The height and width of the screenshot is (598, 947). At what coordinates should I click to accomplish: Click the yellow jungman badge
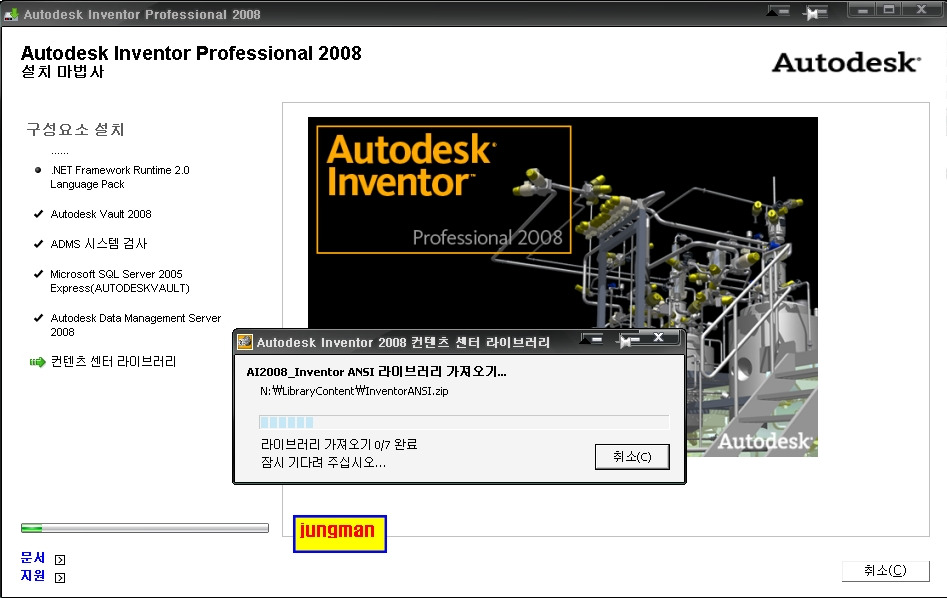tap(339, 533)
